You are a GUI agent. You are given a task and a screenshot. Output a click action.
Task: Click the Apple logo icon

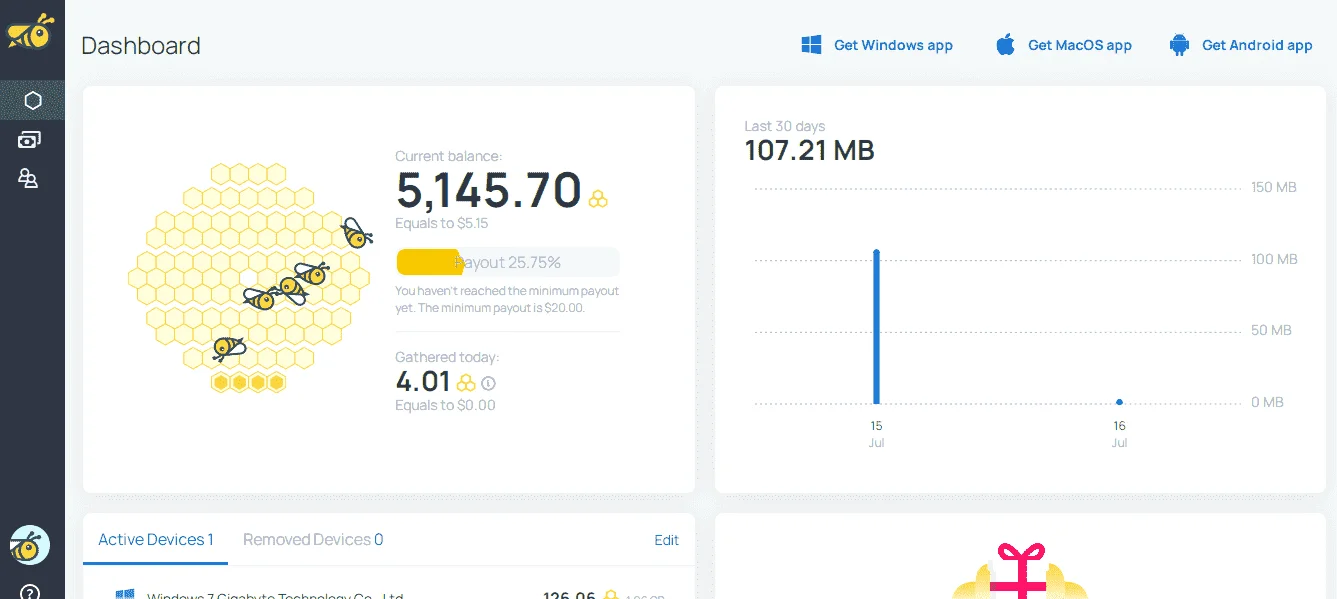pos(1005,44)
